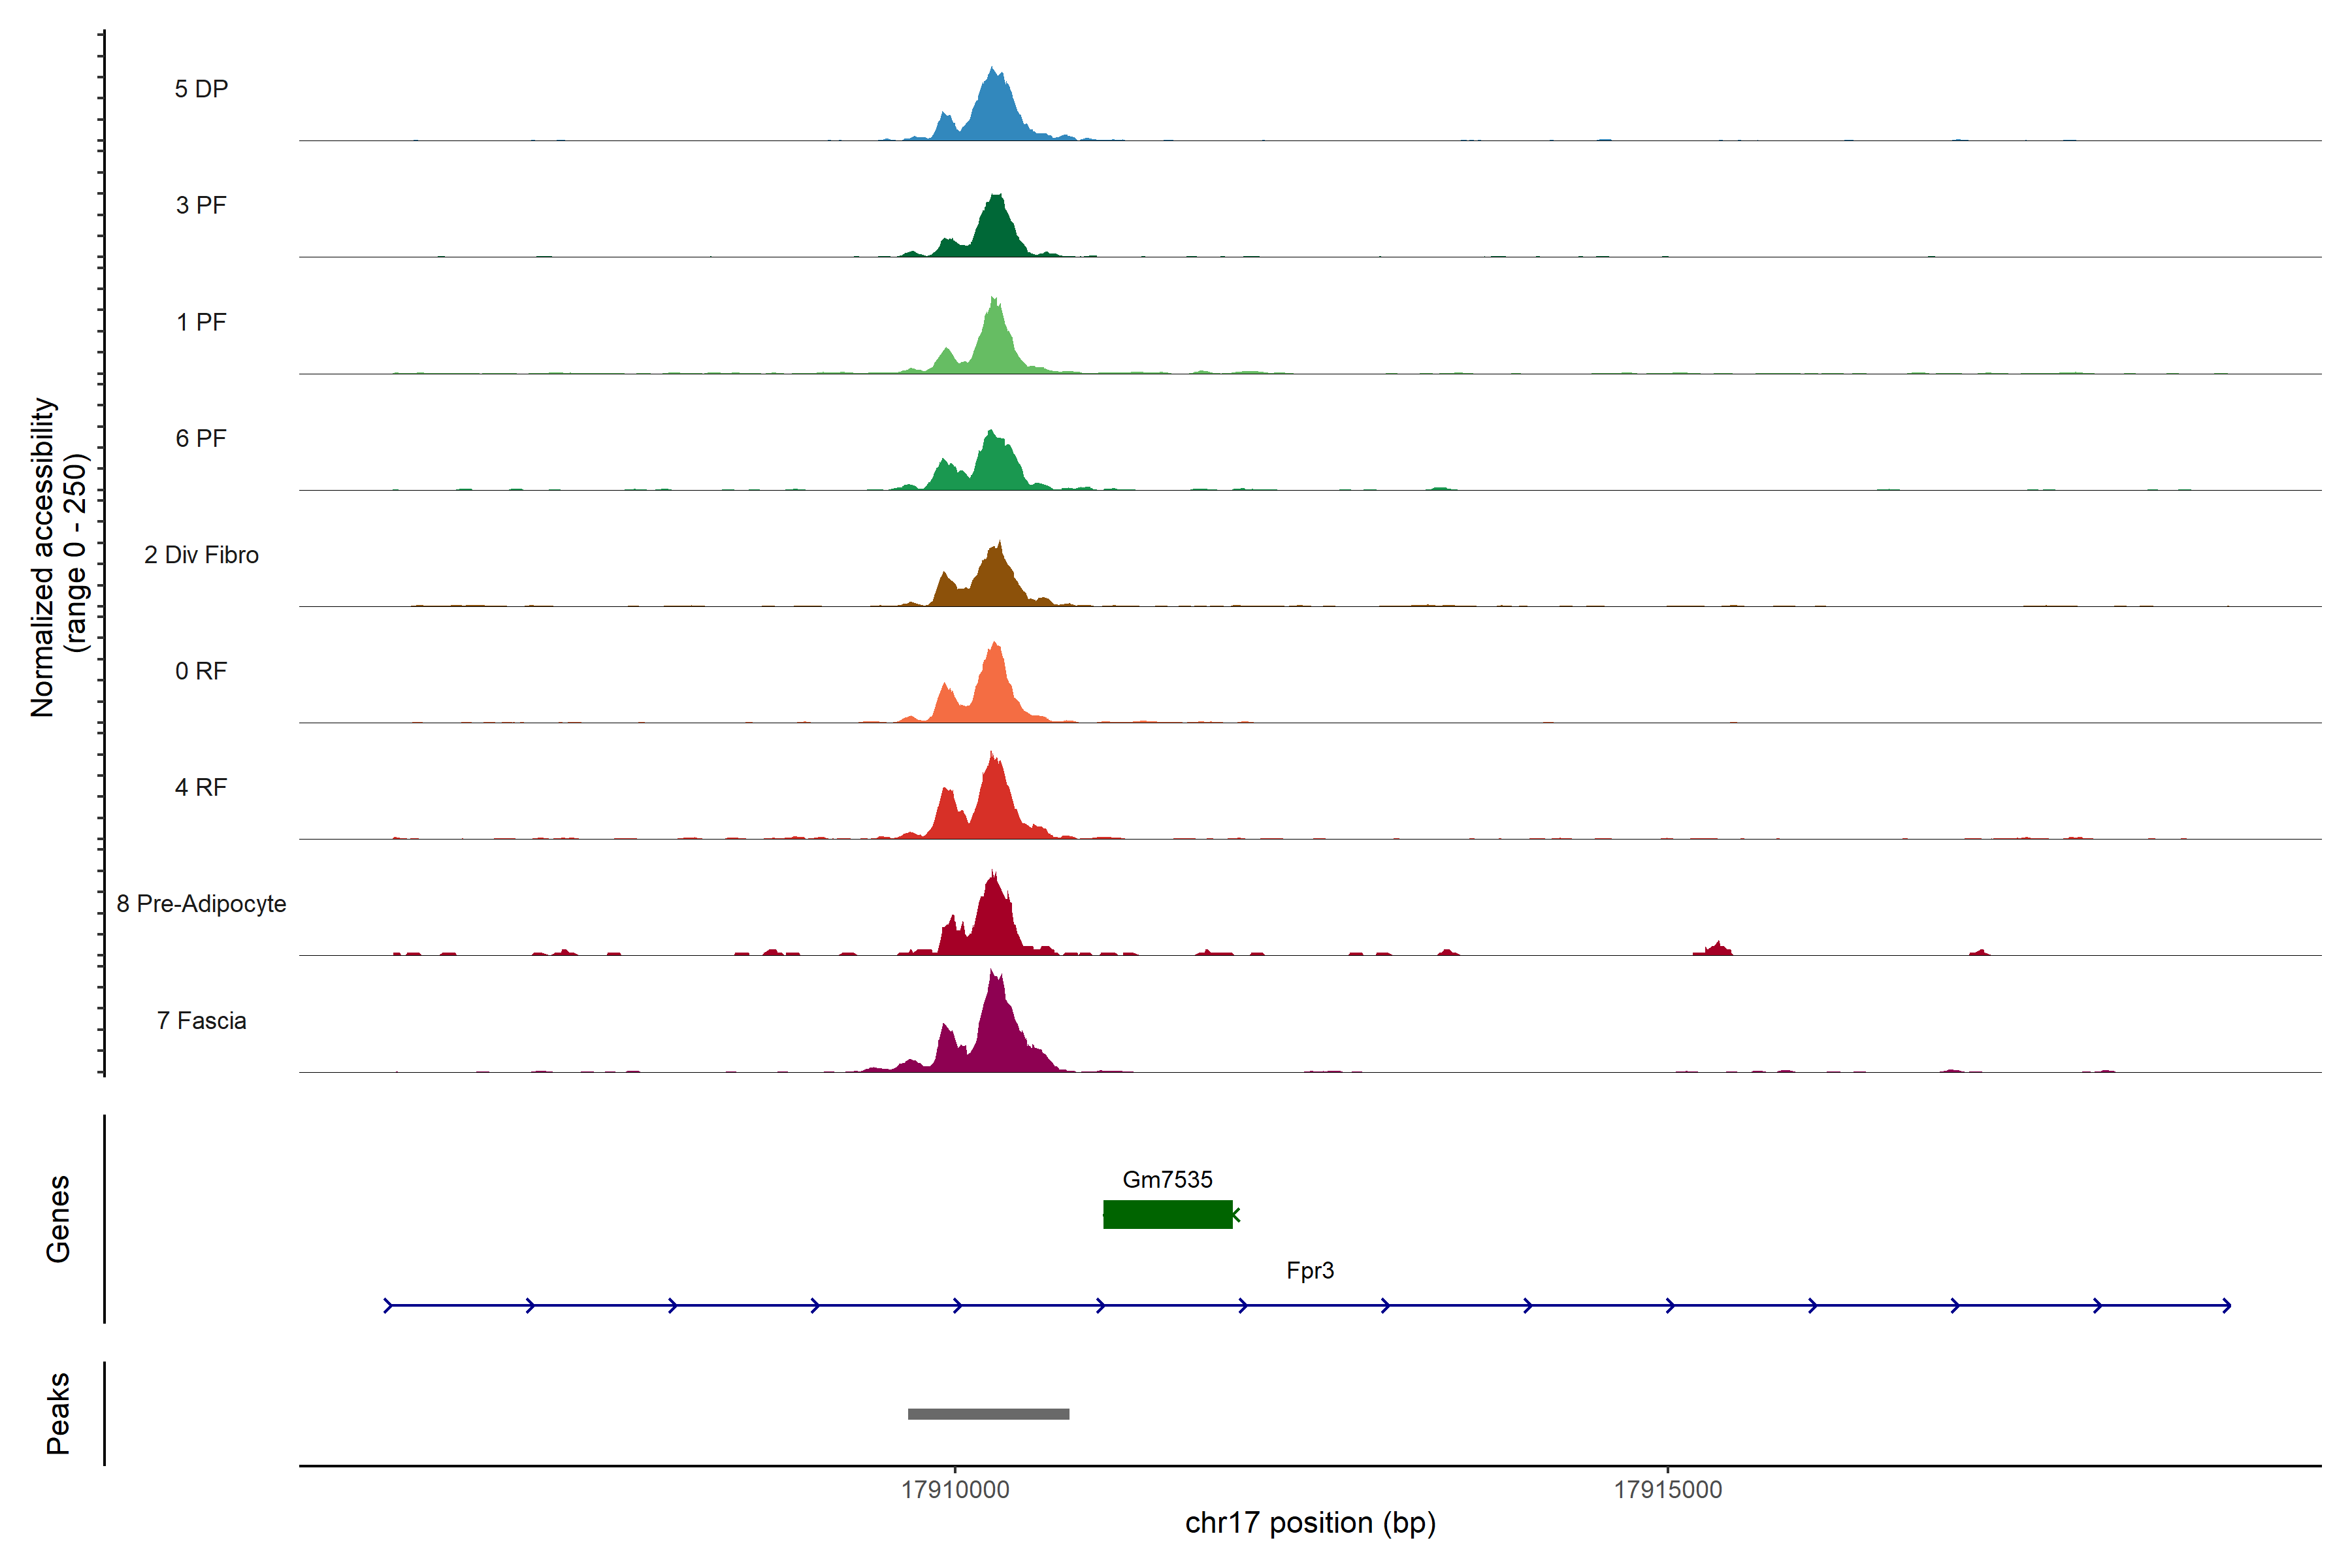Click the Genes track label
The width and height of the screenshot is (2352, 1568).
click(58, 1218)
